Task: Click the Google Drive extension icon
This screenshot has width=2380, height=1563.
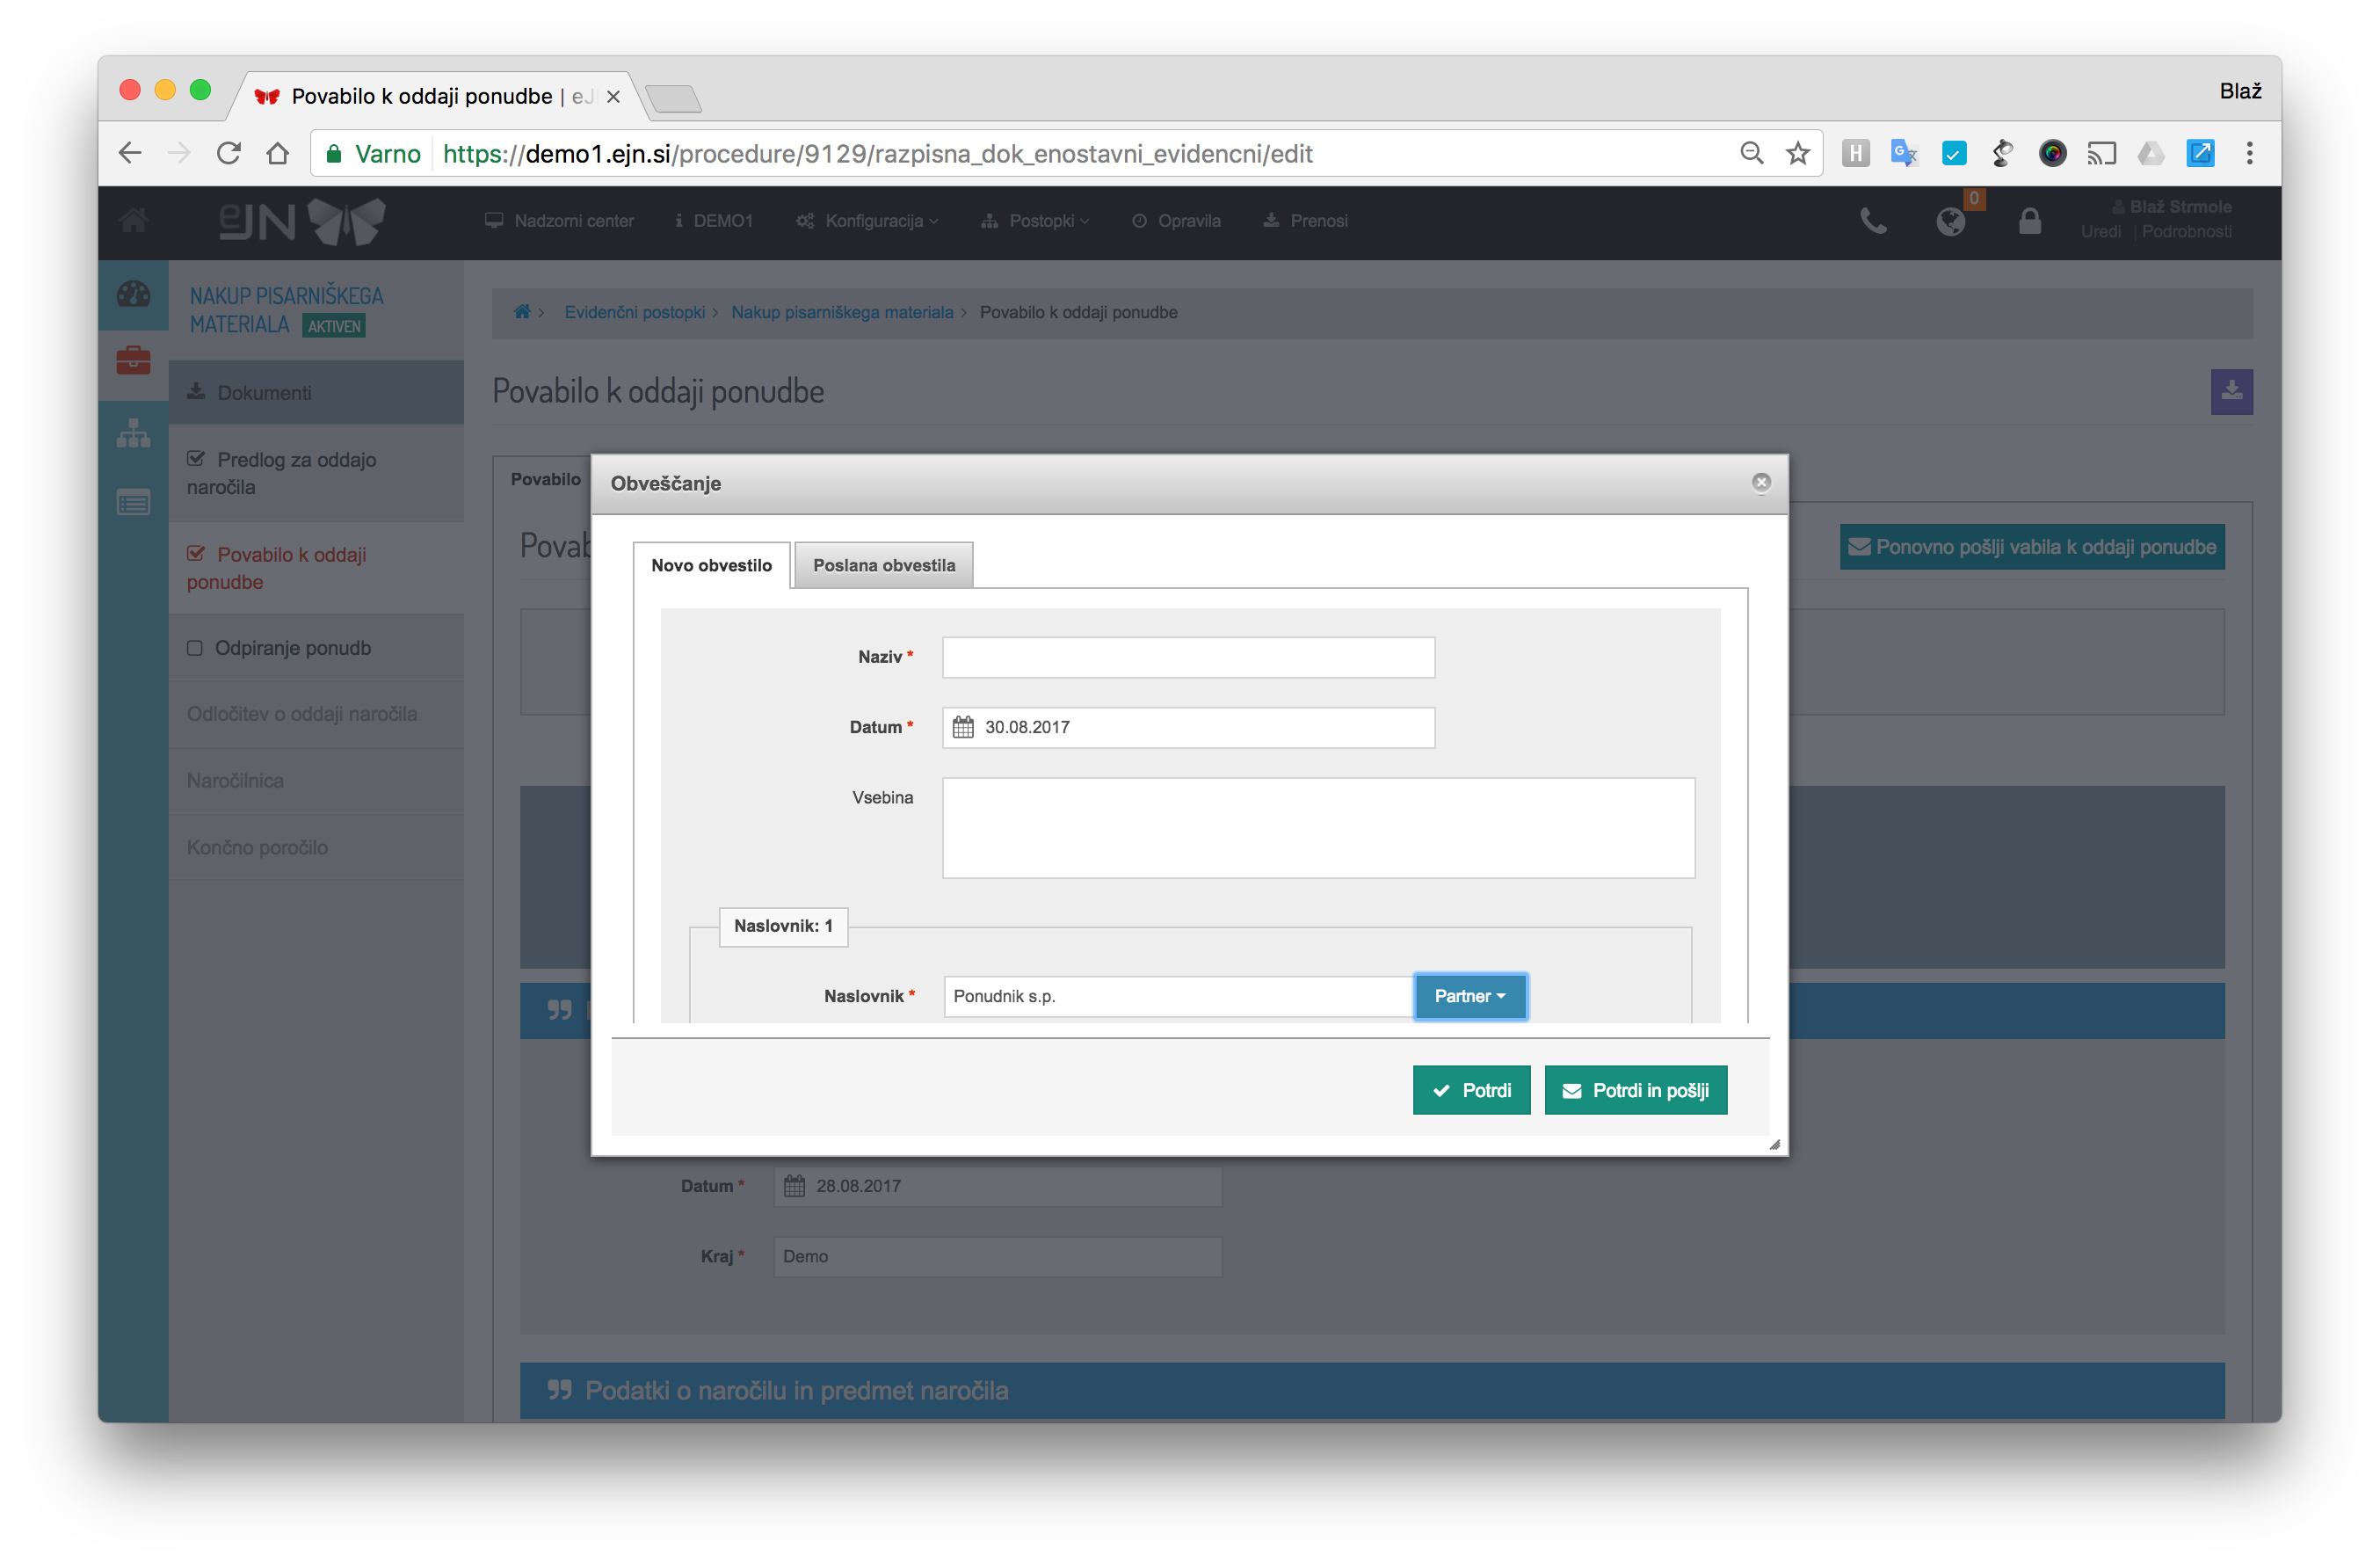Action: 2151,153
